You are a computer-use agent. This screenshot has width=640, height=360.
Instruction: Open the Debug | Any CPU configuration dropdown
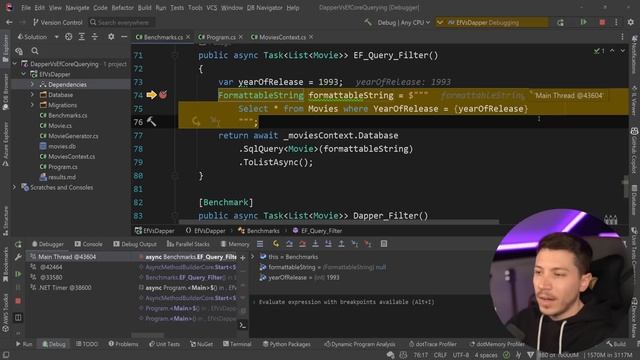tap(403, 22)
